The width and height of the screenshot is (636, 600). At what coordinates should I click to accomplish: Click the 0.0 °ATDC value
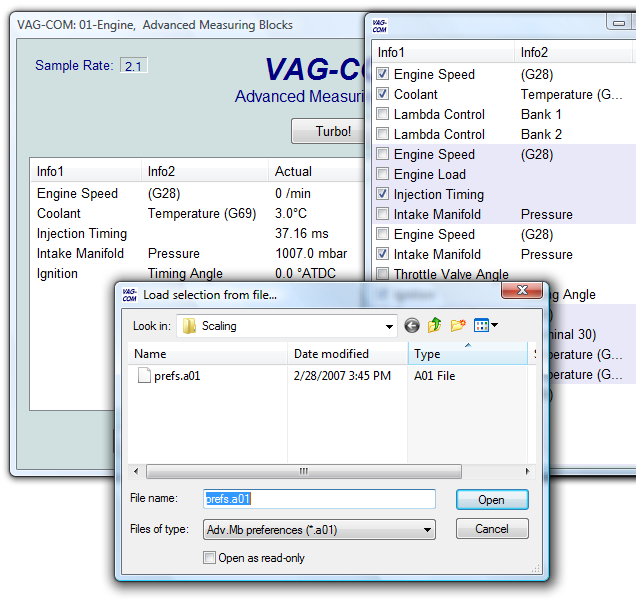305,273
